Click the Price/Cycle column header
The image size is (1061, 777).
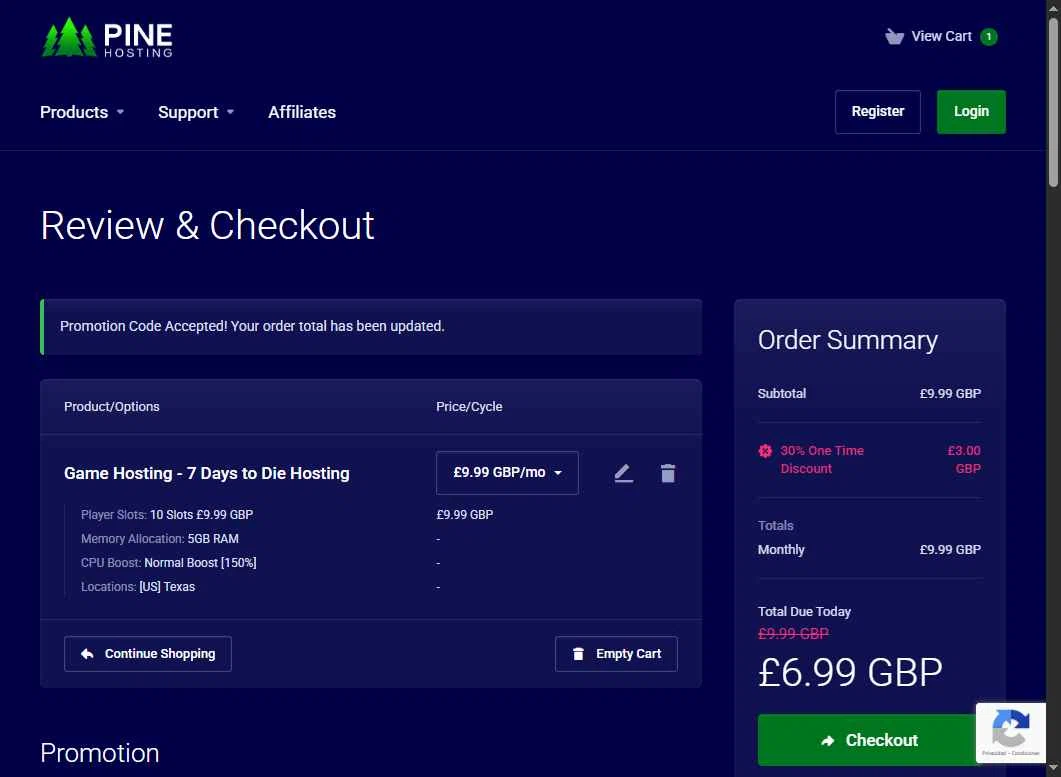(469, 407)
